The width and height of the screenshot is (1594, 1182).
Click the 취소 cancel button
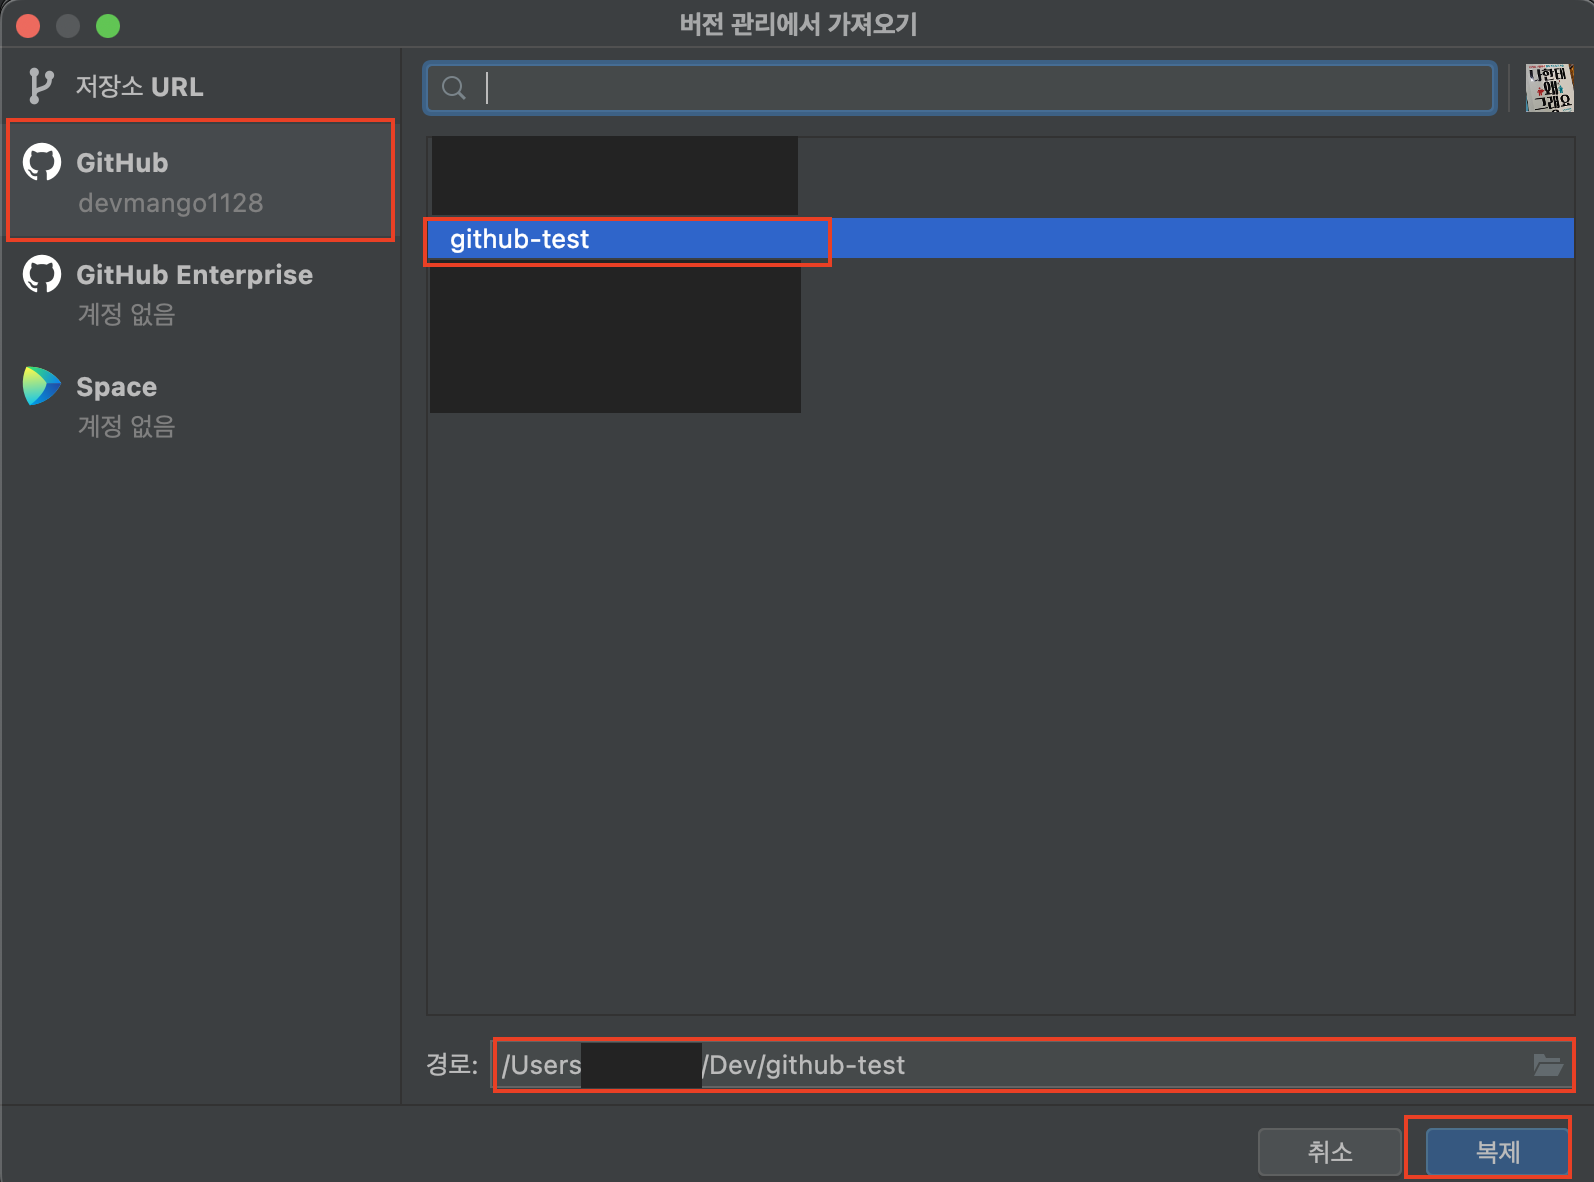coord(1330,1152)
